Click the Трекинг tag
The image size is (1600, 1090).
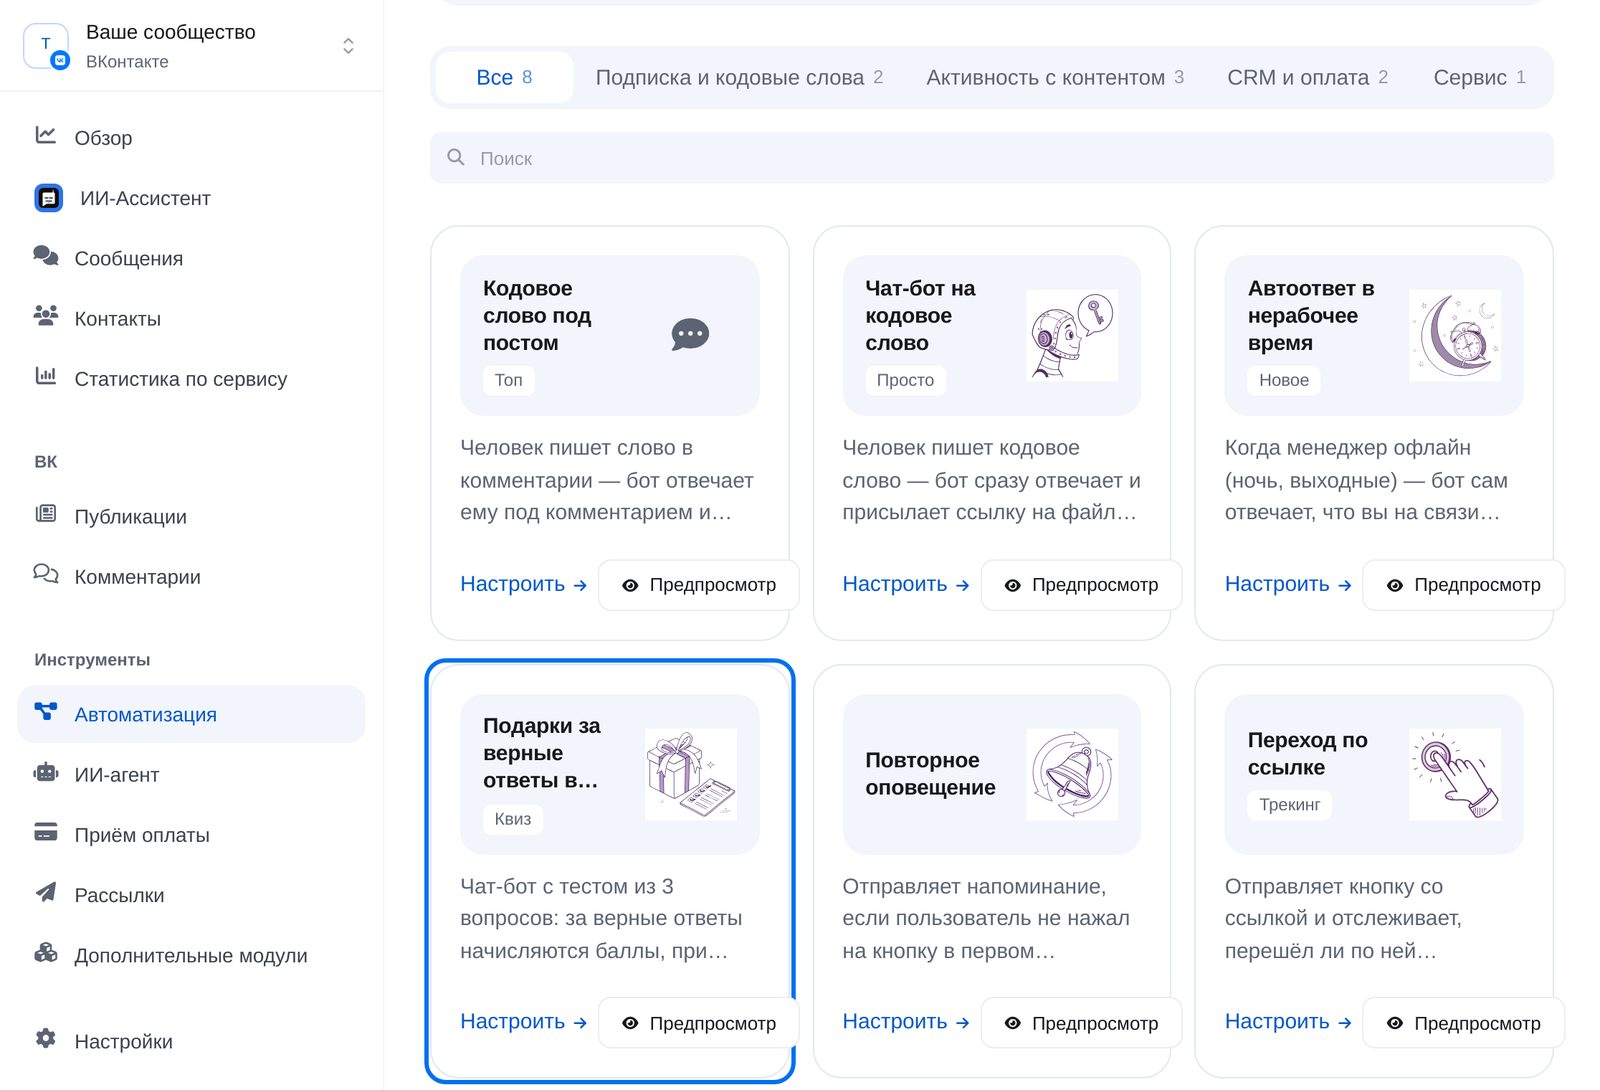1289,805
